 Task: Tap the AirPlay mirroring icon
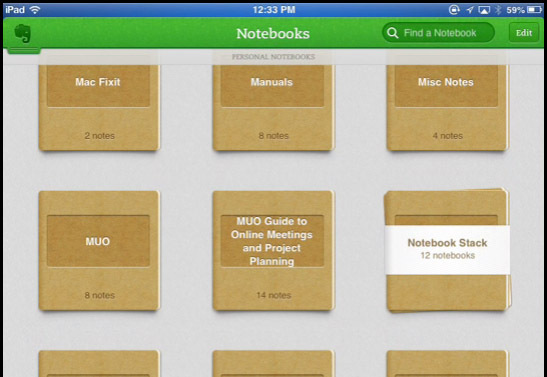484,10
